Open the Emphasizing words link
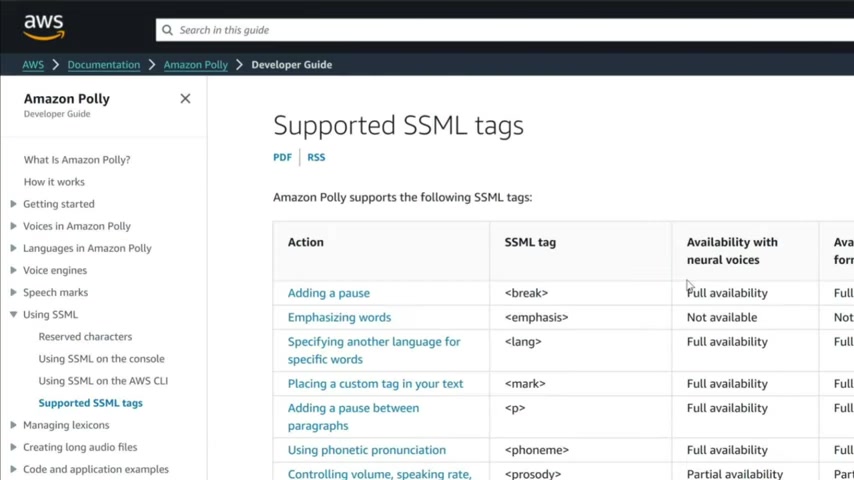 click(339, 317)
